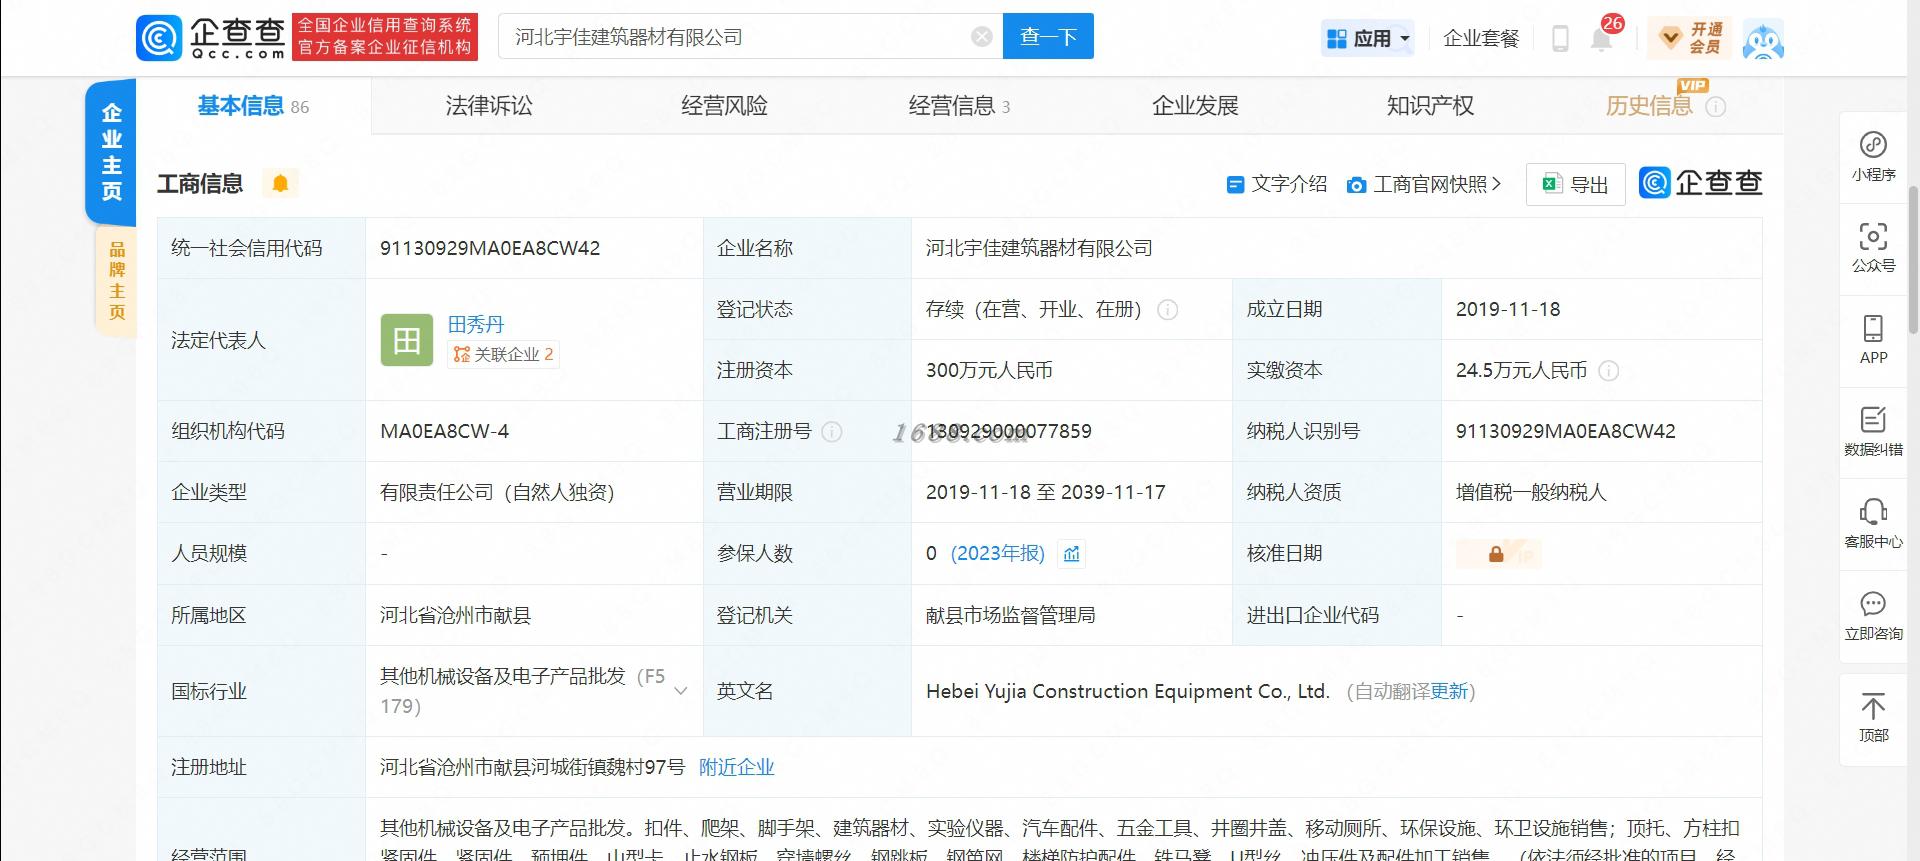The width and height of the screenshot is (1920, 861).
Task: Select the 营业期限 date range value
Action: [1046, 492]
